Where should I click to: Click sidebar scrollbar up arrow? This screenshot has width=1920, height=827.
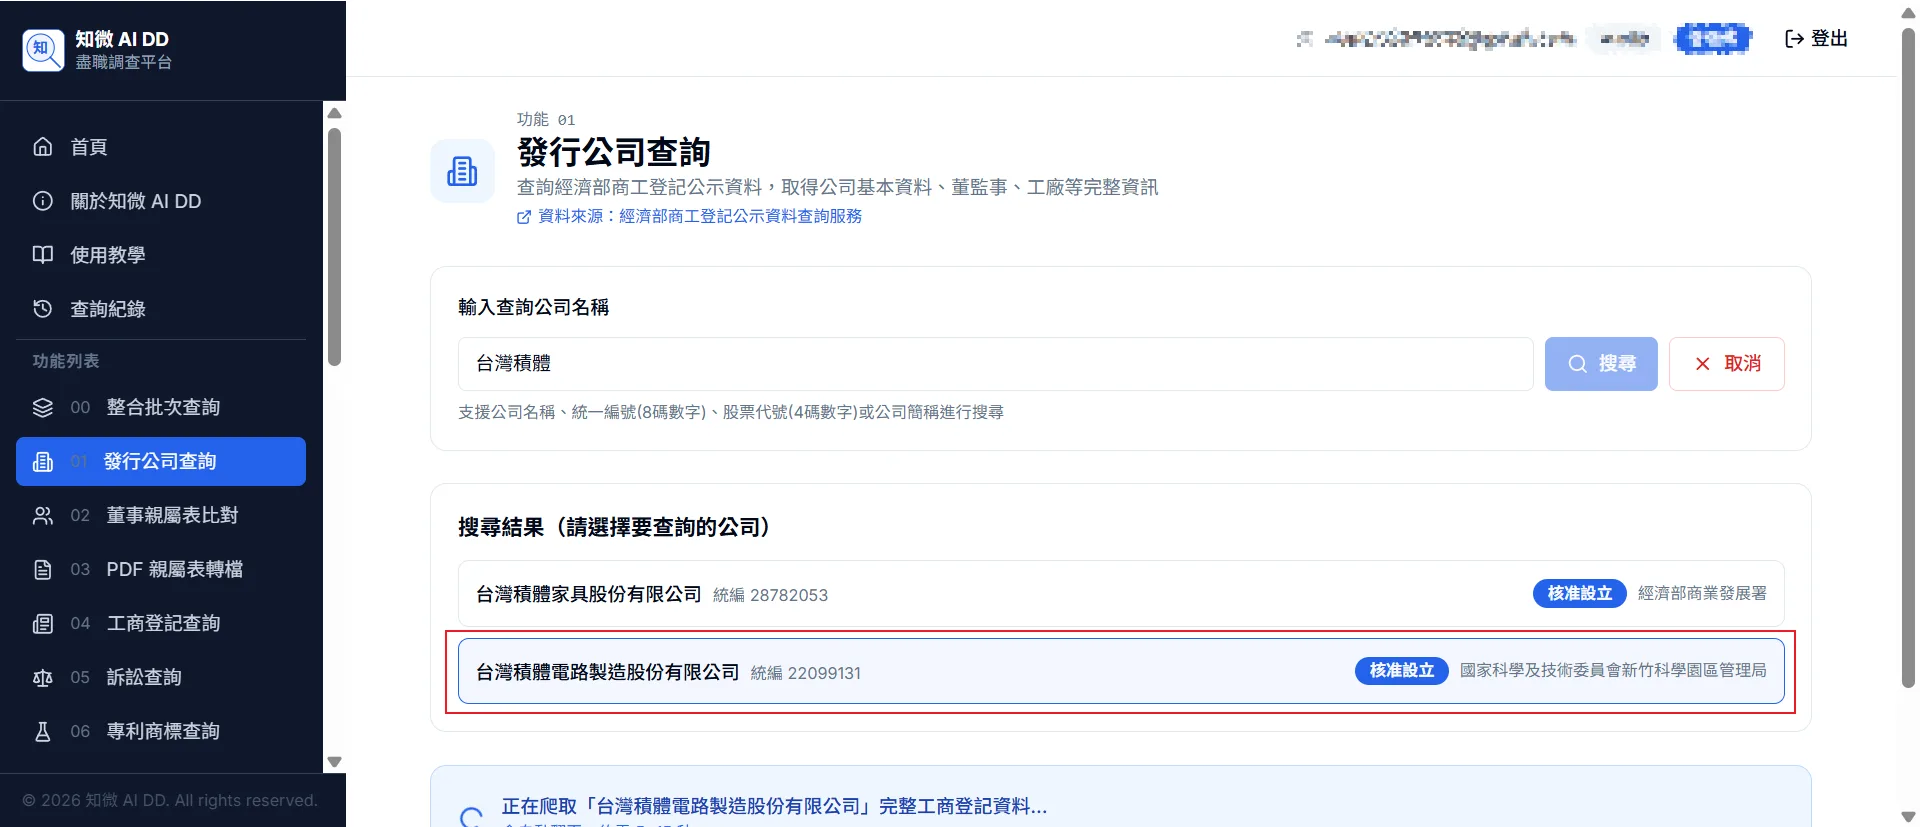pyautogui.click(x=335, y=113)
